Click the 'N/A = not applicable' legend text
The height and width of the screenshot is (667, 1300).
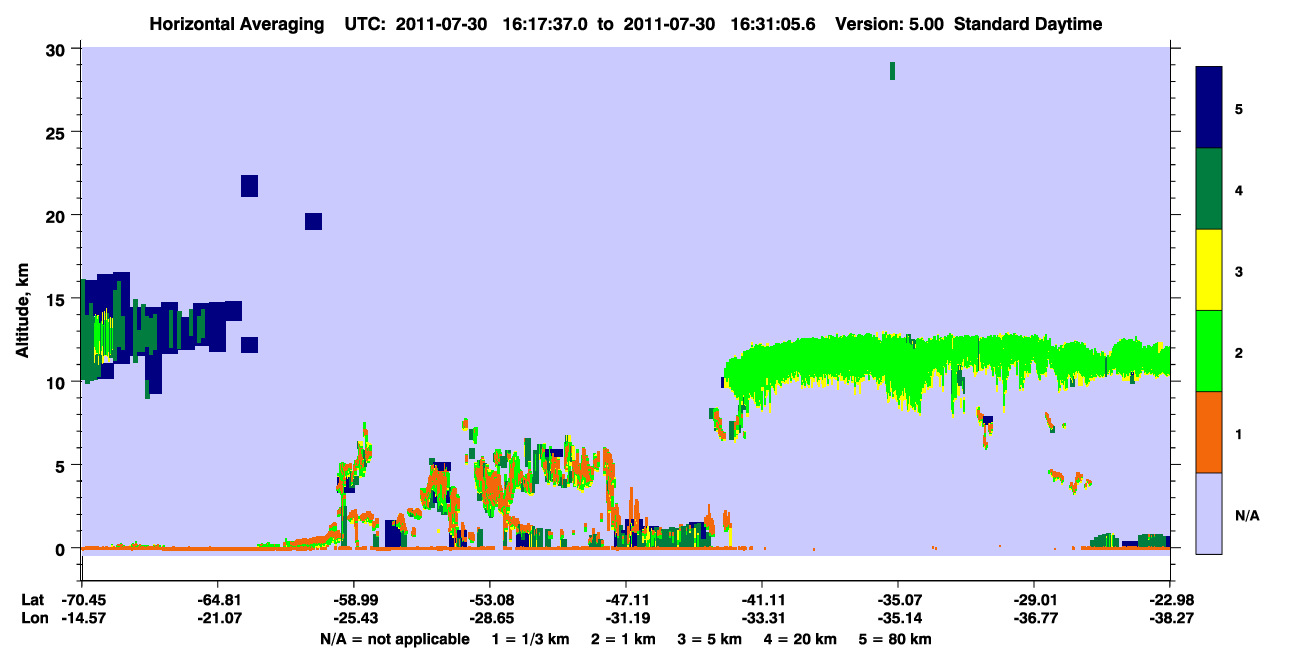(394, 639)
